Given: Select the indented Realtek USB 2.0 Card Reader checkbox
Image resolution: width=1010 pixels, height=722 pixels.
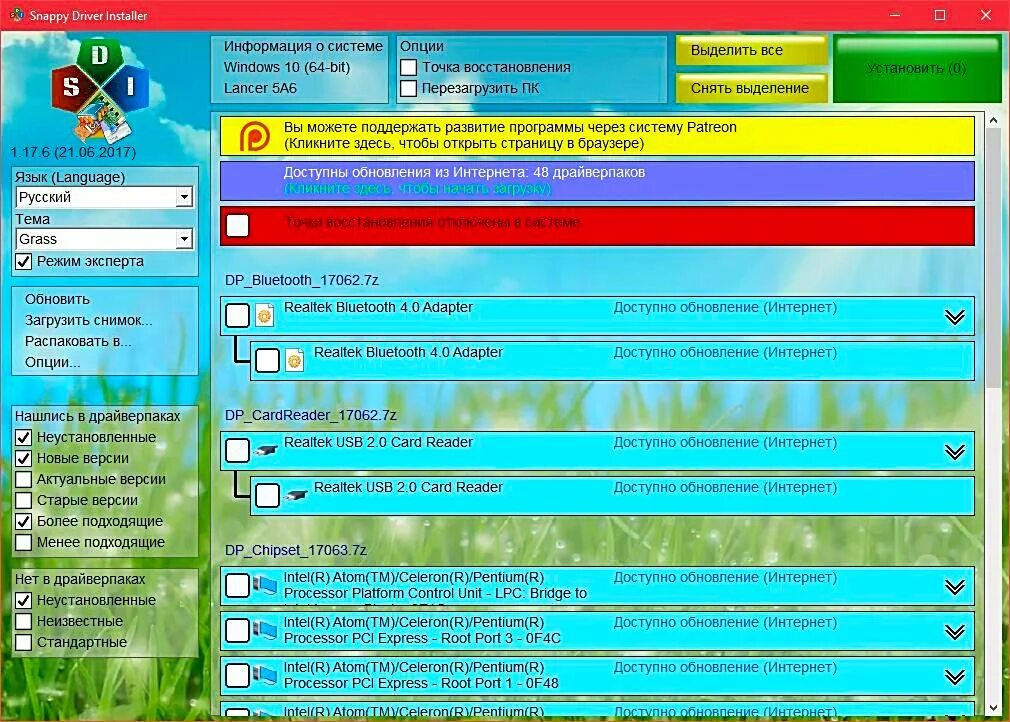Looking at the screenshot, I should point(267,495).
